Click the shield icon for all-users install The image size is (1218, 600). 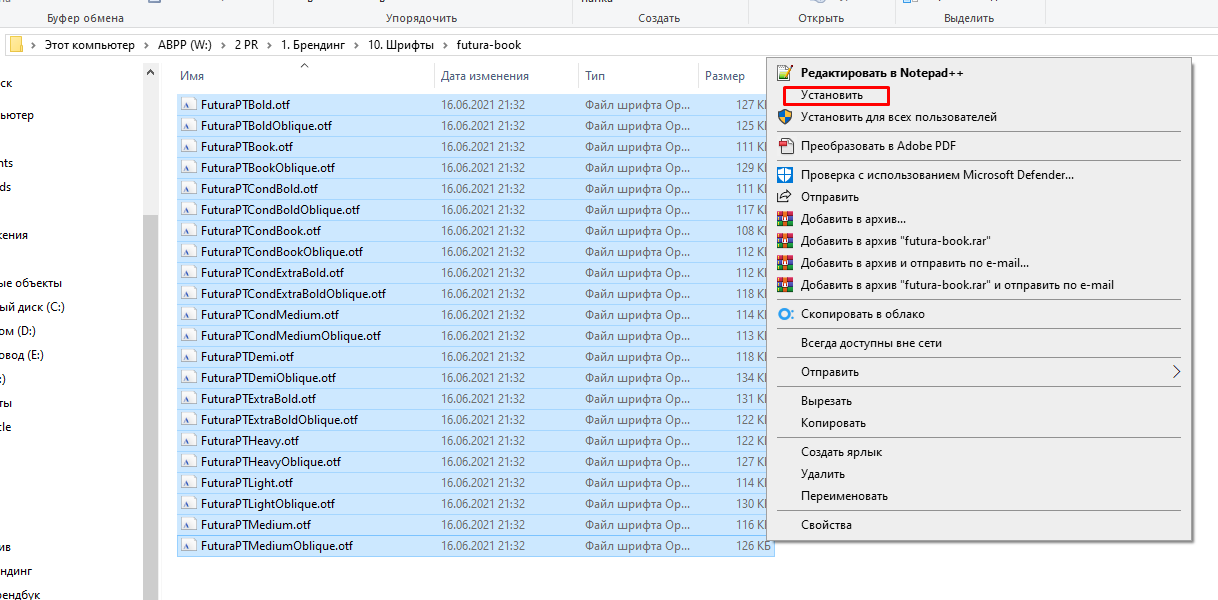point(785,117)
